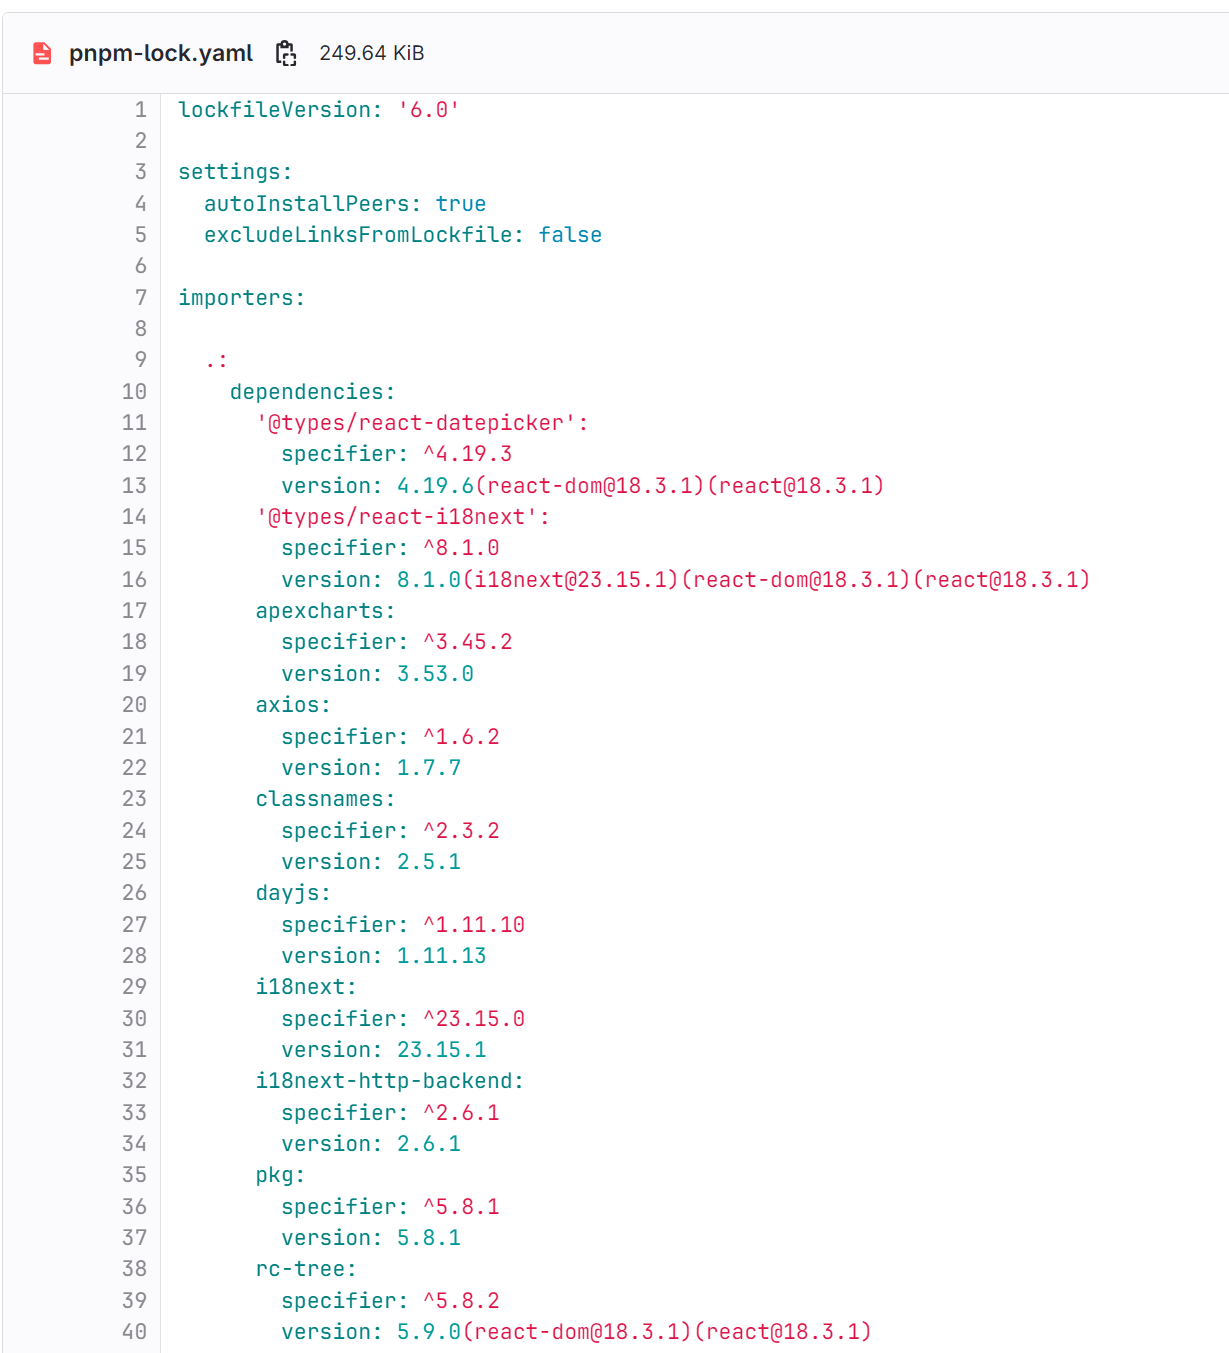Click specifier ^5.8.2 line
This screenshot has height=1353, width=1229.
coord(390,1300)
